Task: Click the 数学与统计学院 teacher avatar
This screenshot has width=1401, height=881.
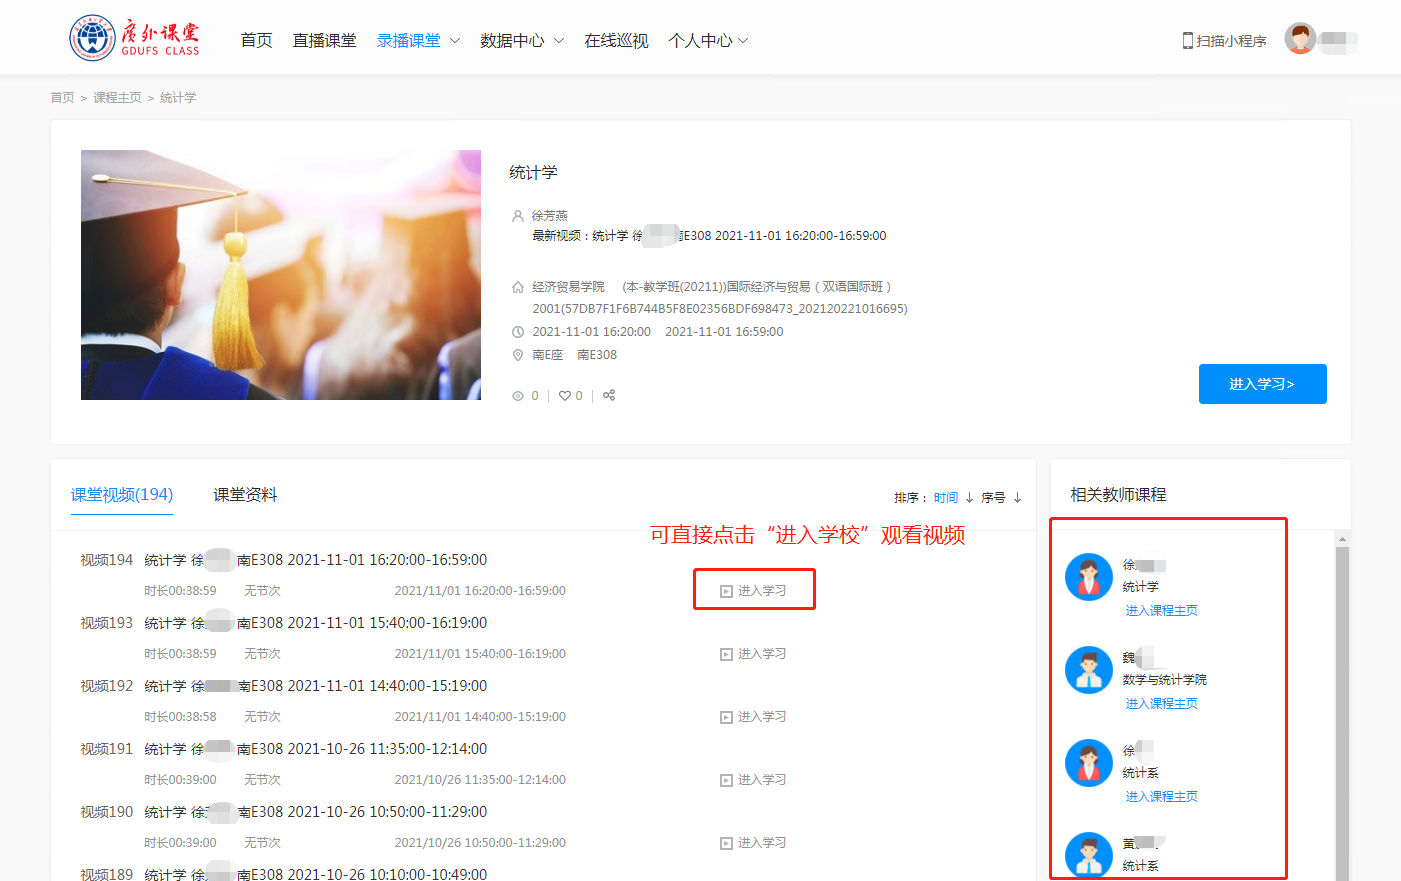Action: point(1089,670)
